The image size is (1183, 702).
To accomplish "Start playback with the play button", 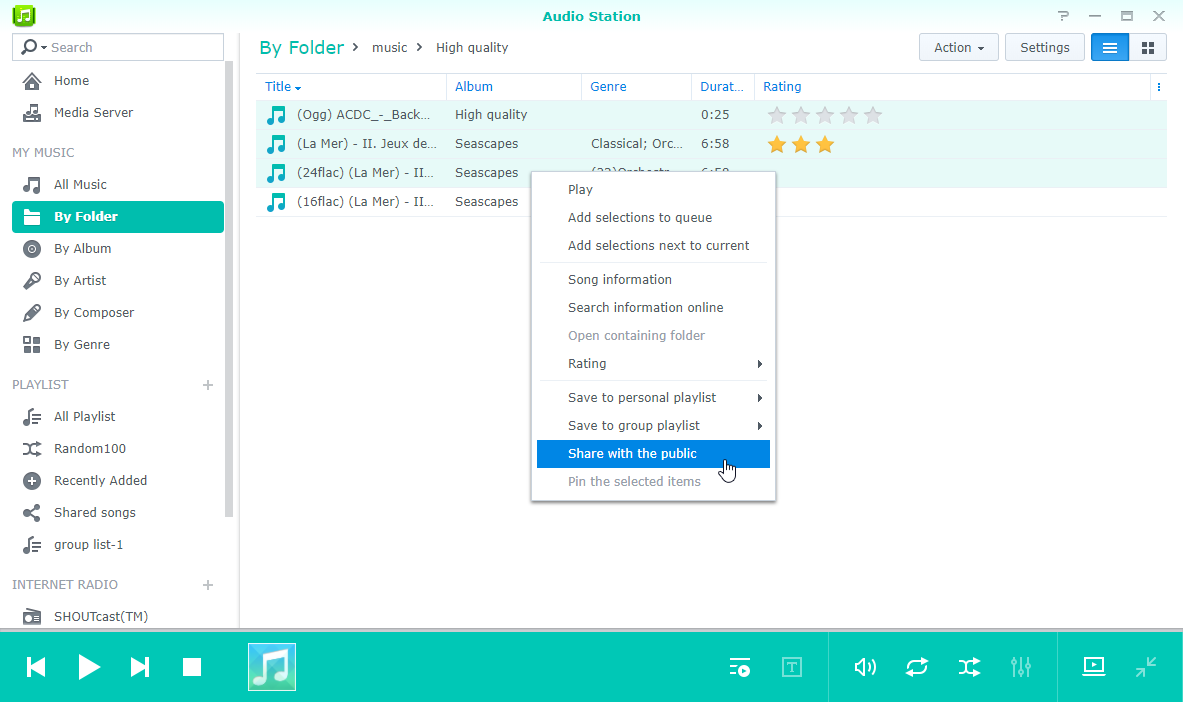I will 88,667.
